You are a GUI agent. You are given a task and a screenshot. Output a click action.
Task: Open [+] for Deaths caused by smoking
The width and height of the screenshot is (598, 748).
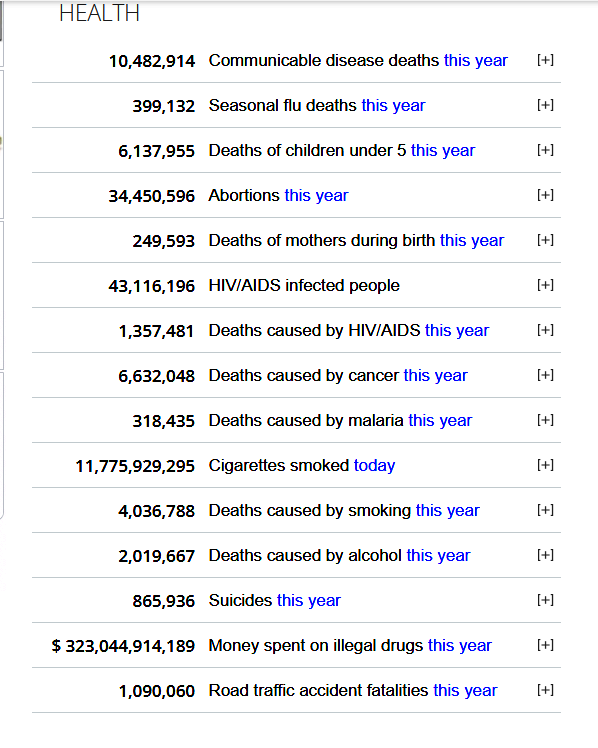click(545, 510)
